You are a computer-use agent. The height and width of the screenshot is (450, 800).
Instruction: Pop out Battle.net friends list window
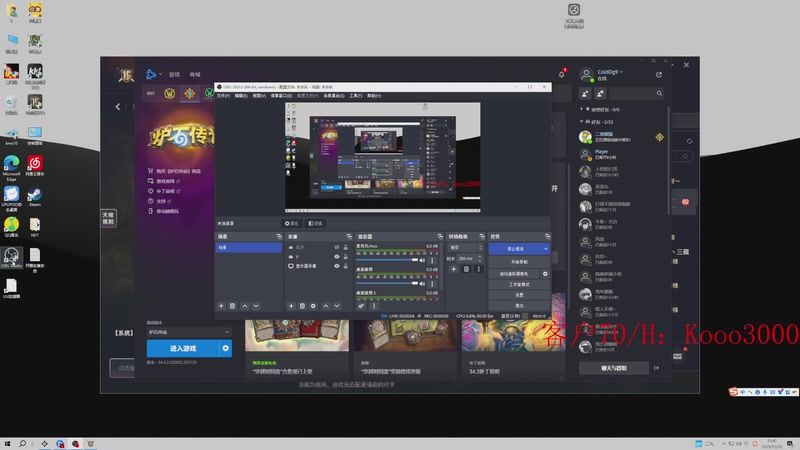(659, 74)
